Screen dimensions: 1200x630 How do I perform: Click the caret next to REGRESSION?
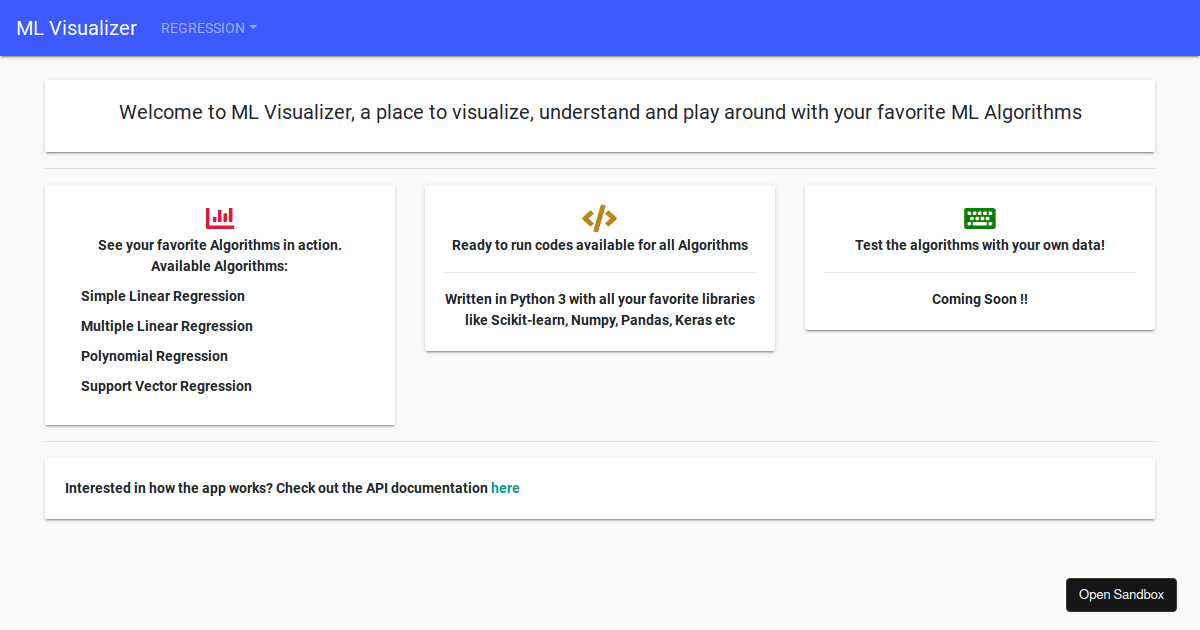click(x=252, y=28)
